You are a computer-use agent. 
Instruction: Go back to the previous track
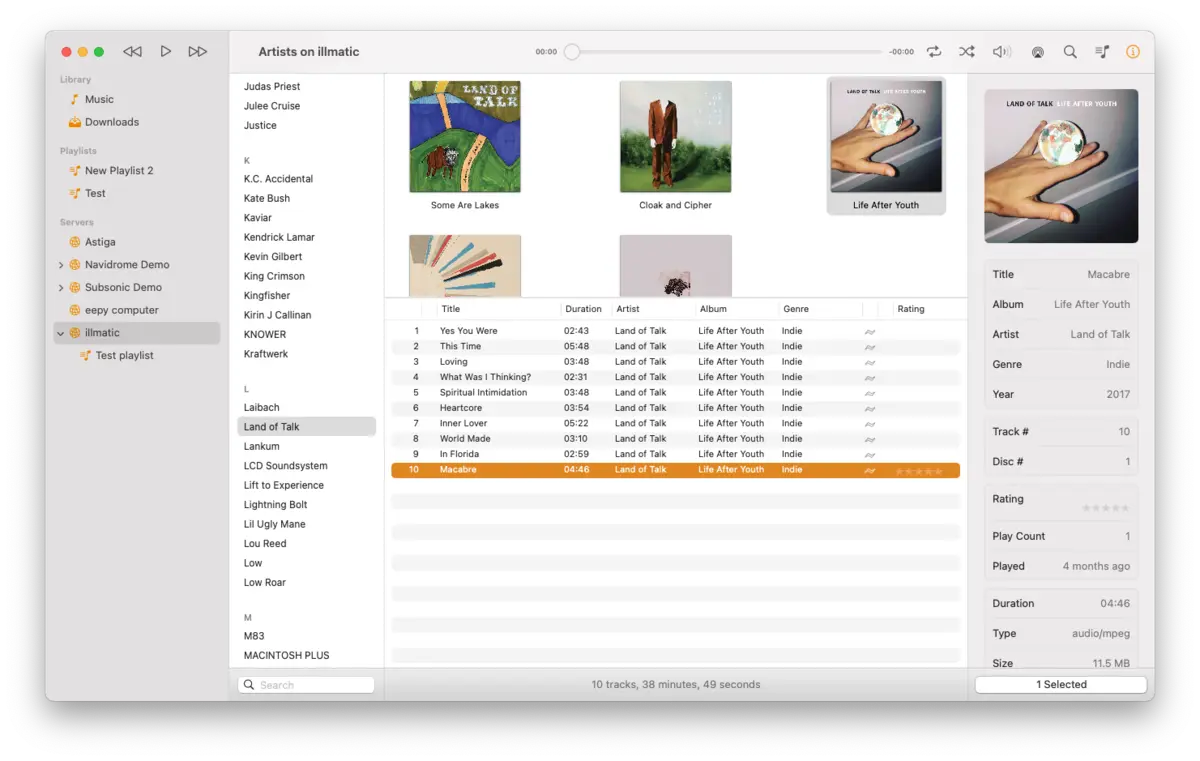(x=132, y=52)
